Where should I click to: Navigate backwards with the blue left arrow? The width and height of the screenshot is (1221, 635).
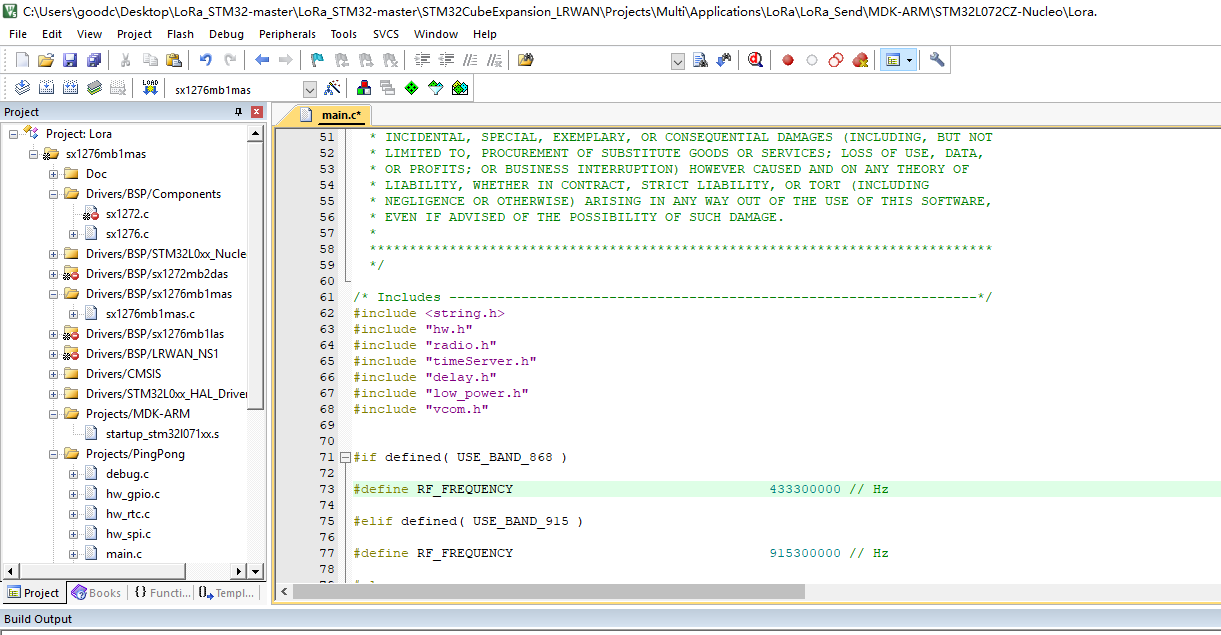tap(262, 60)
